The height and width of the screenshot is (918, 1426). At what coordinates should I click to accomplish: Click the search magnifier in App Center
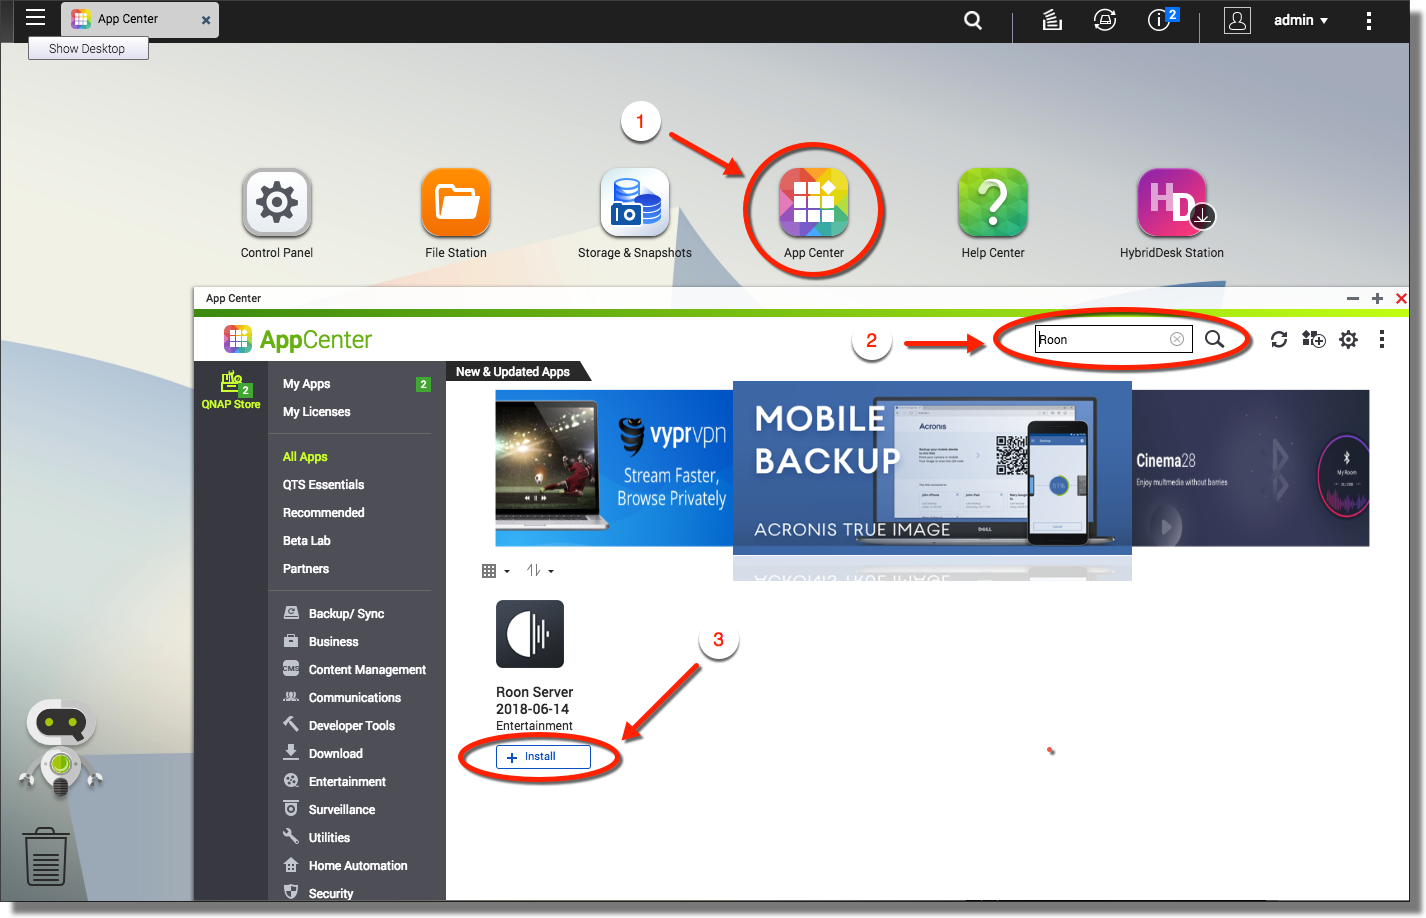(1214, 340)
